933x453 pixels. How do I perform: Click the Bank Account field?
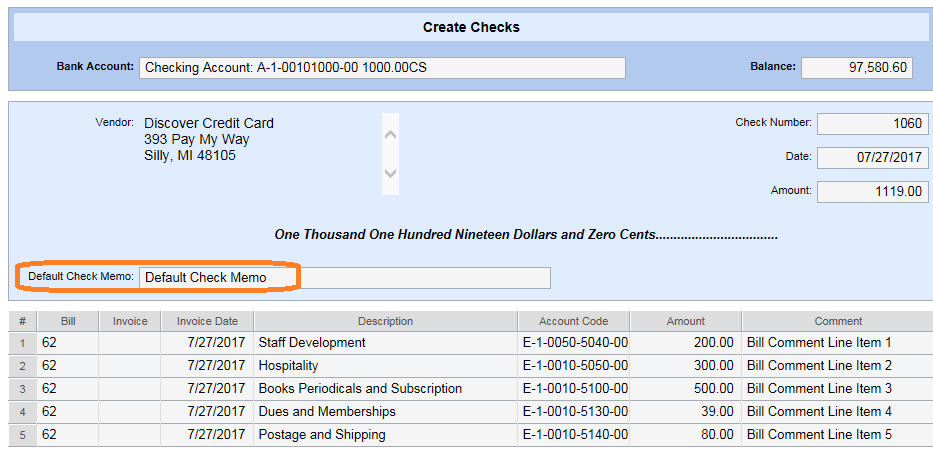pos(381,68)
